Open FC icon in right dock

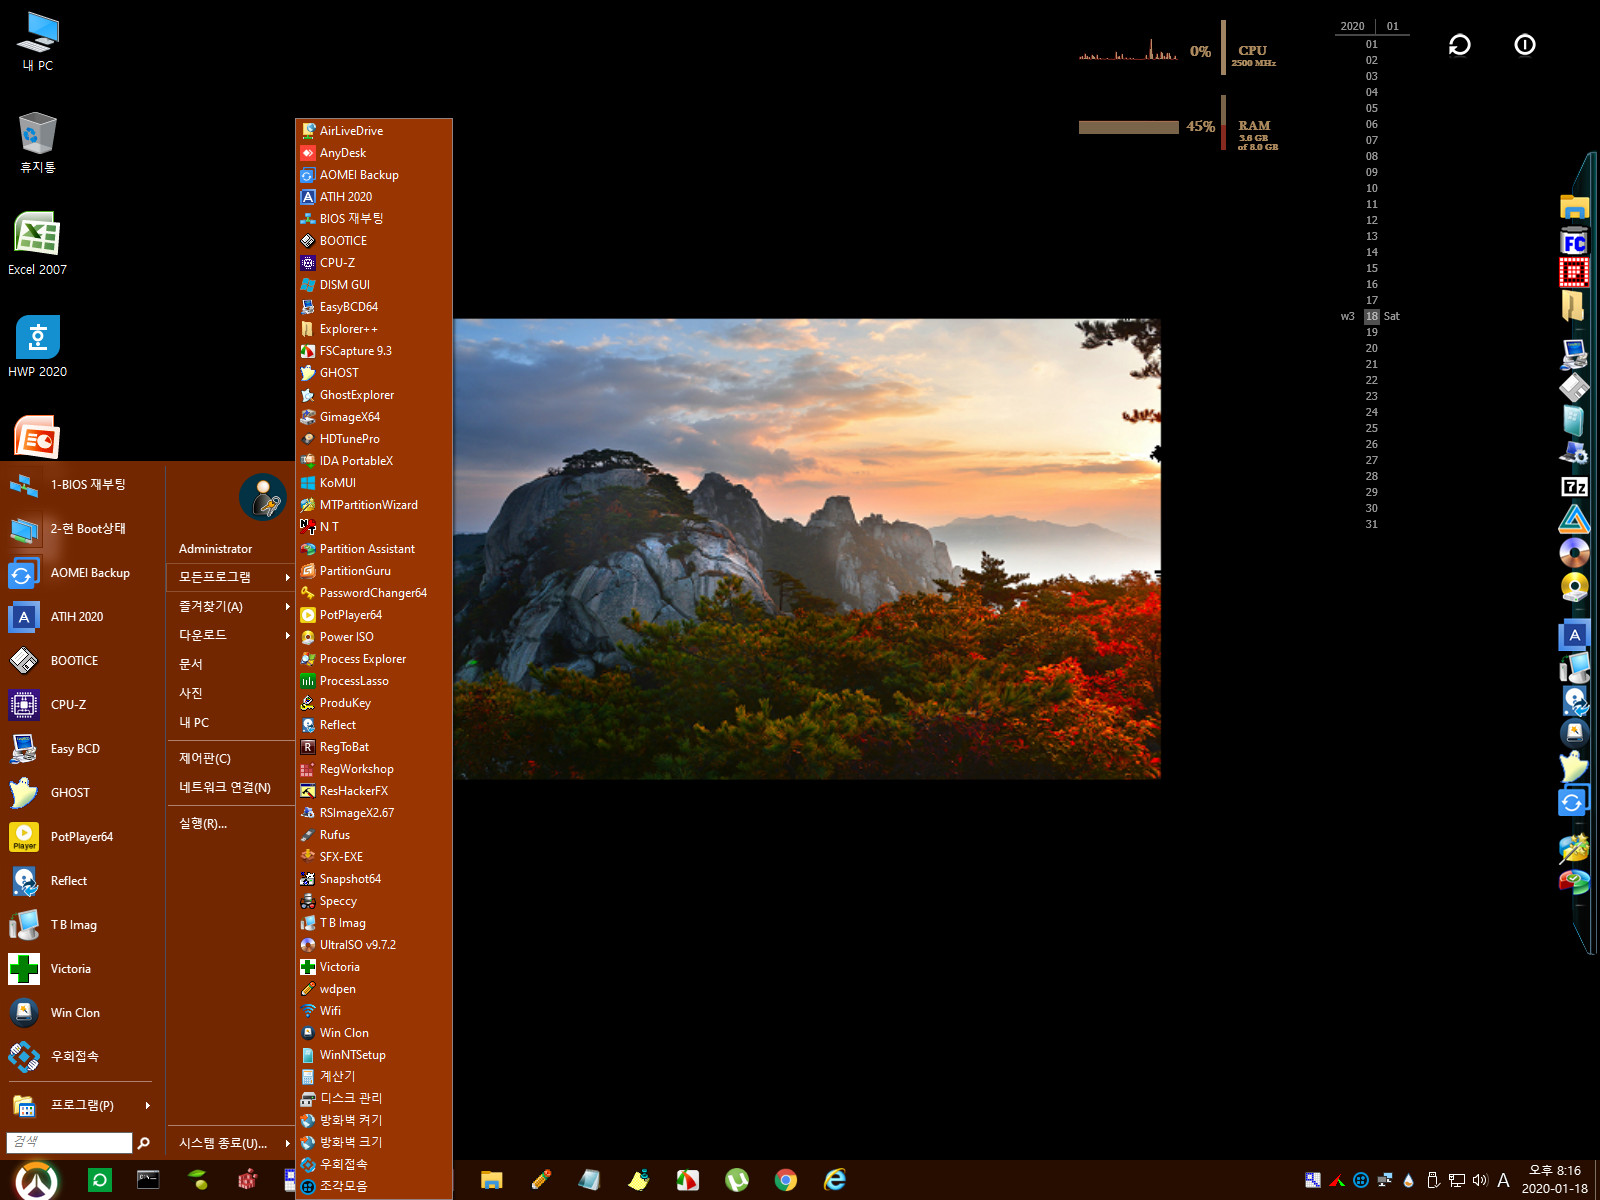[x=1575, y=242]
